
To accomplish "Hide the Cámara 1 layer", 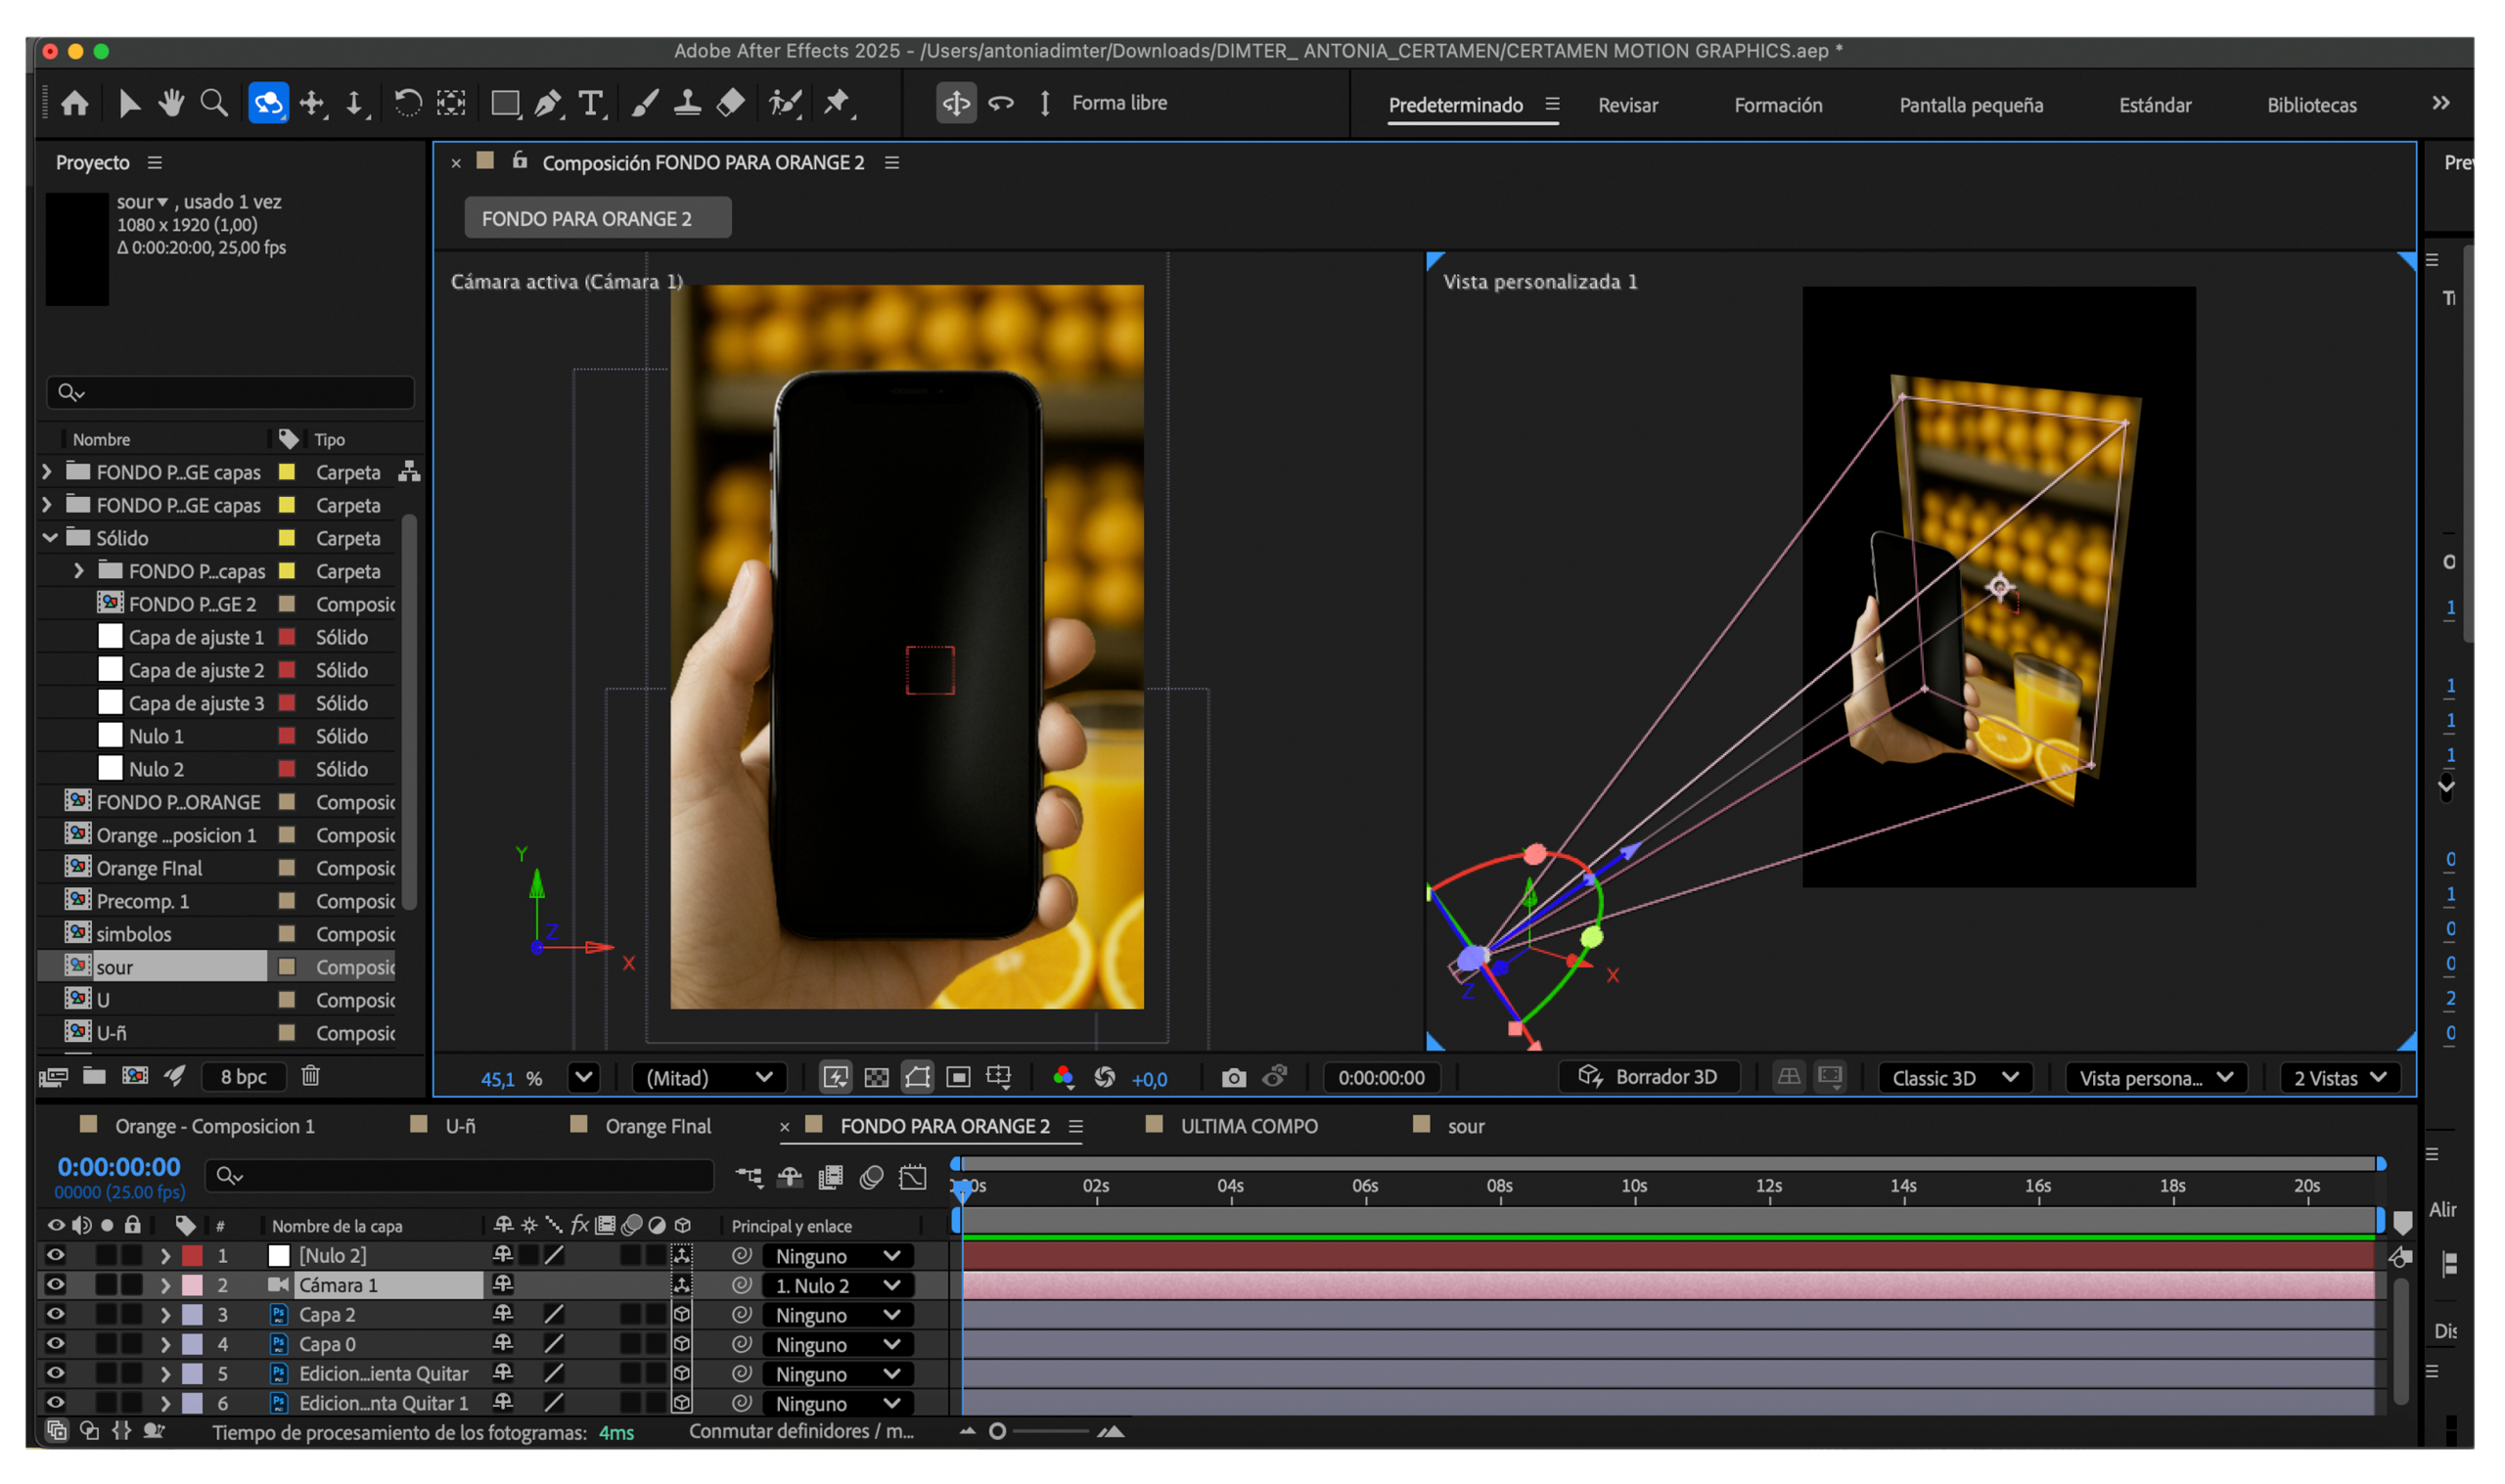I will click(x=55, y=1285).
